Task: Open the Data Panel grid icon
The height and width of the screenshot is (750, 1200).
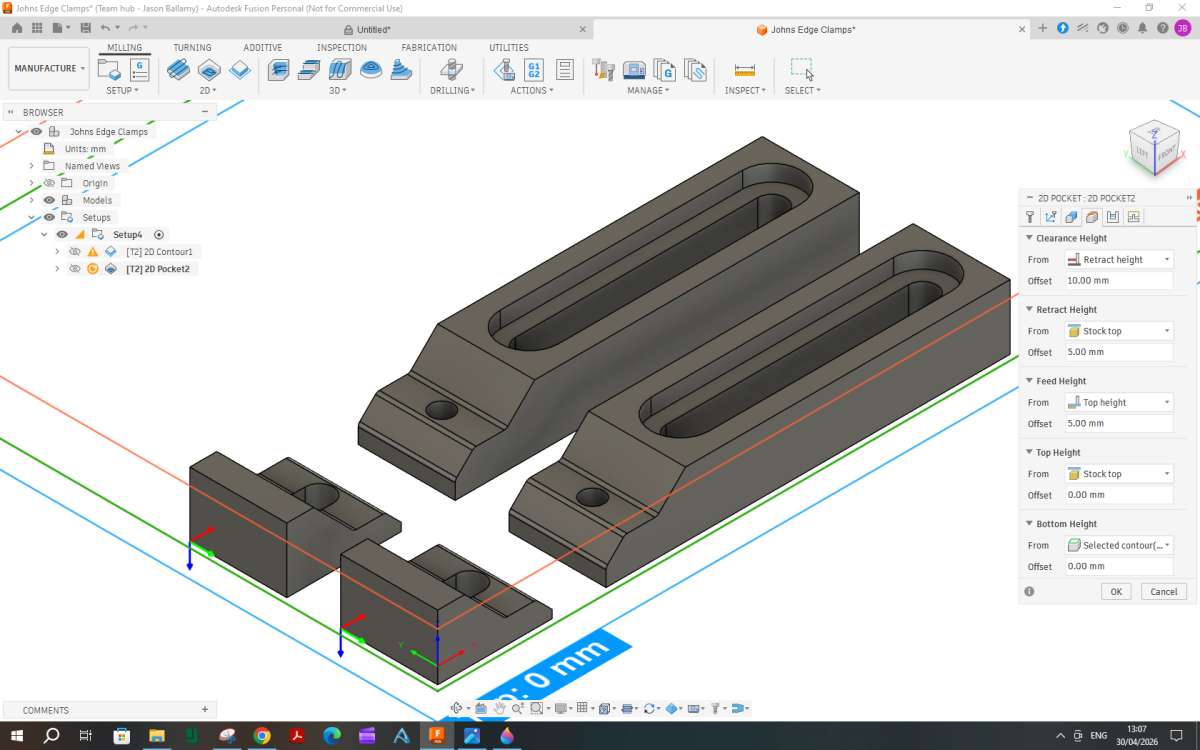Action: tap(39, 28)
